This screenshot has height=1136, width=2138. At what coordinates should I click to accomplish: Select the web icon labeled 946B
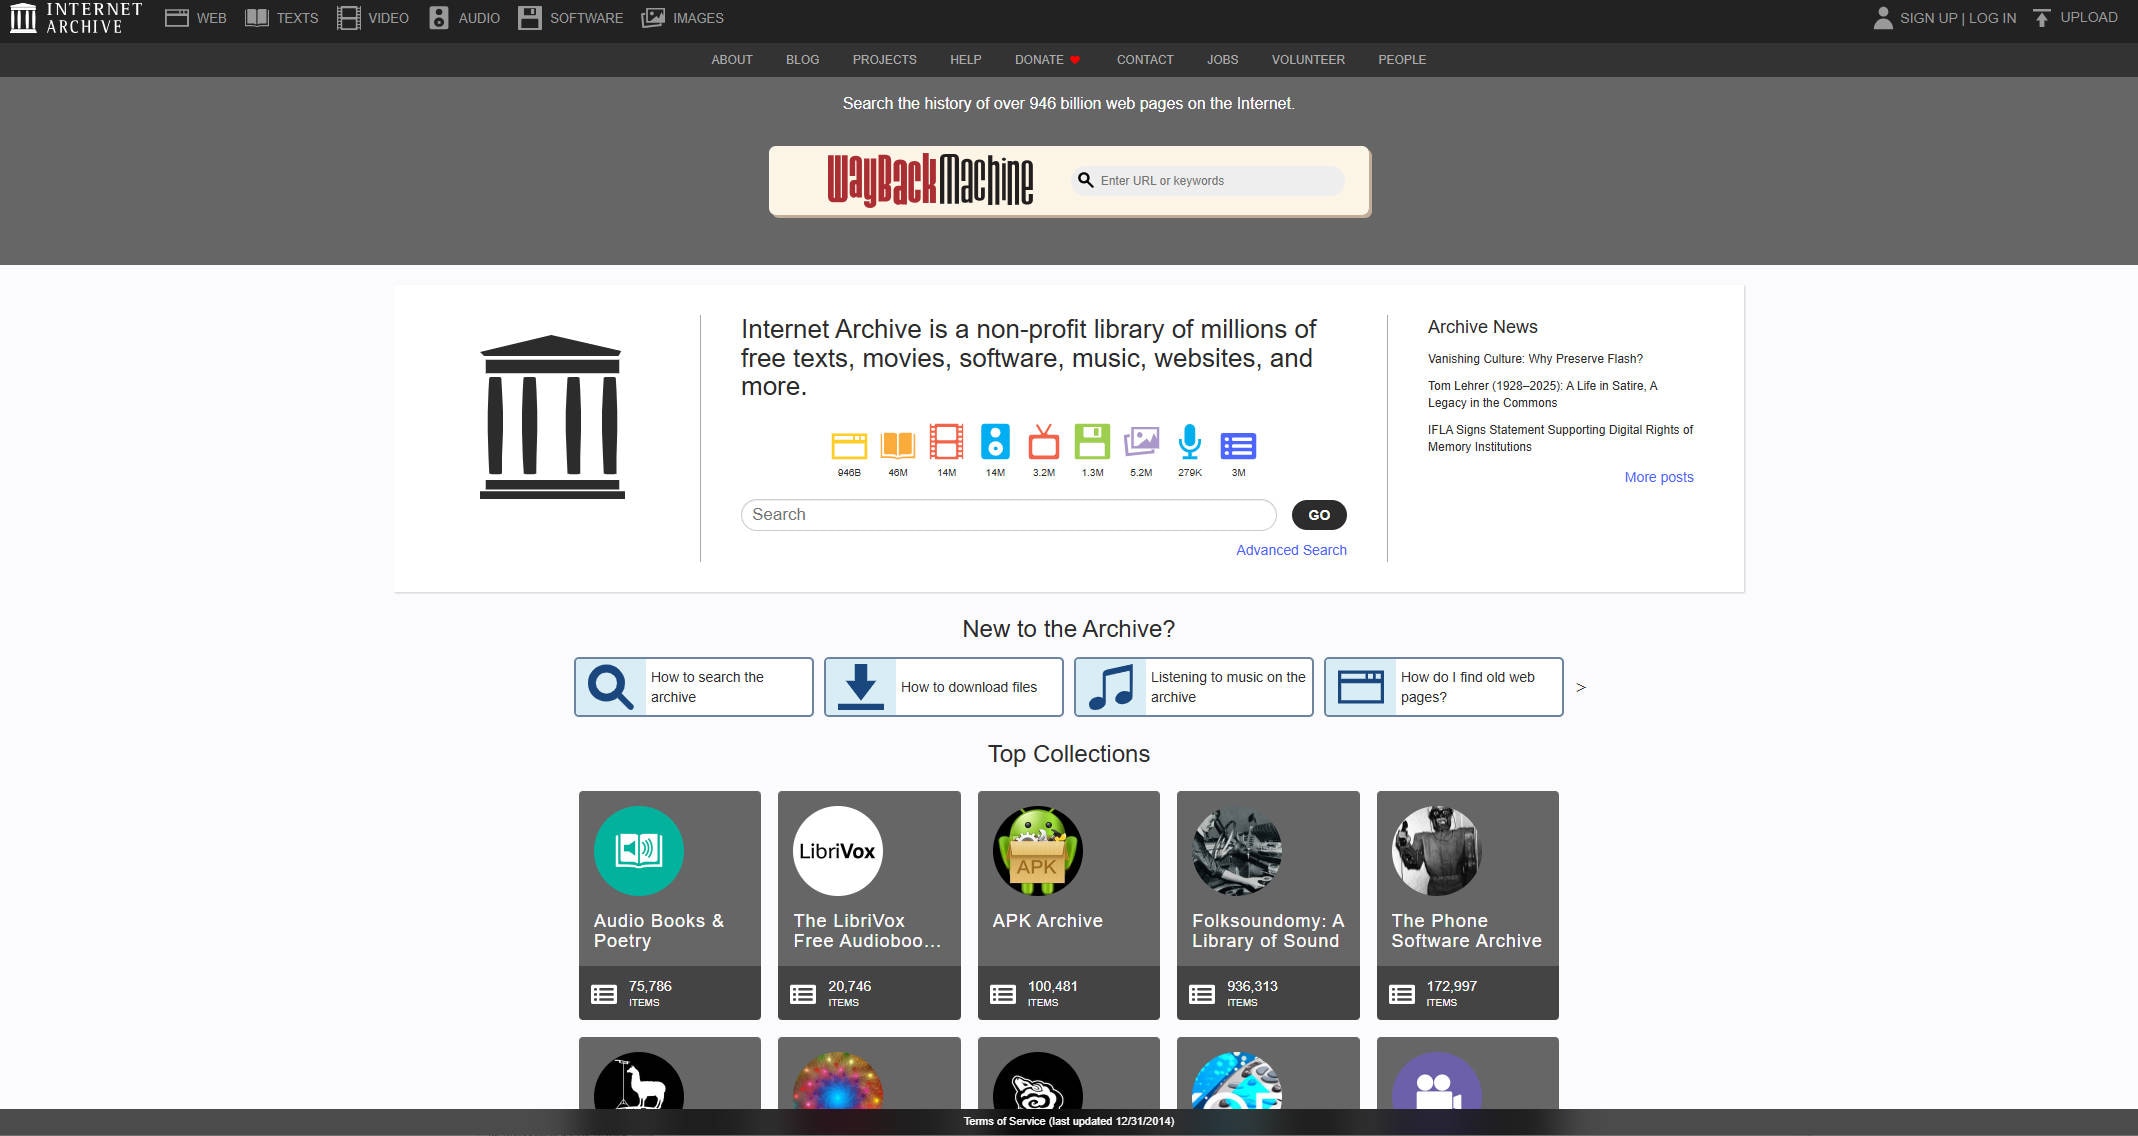pos(849,445)
